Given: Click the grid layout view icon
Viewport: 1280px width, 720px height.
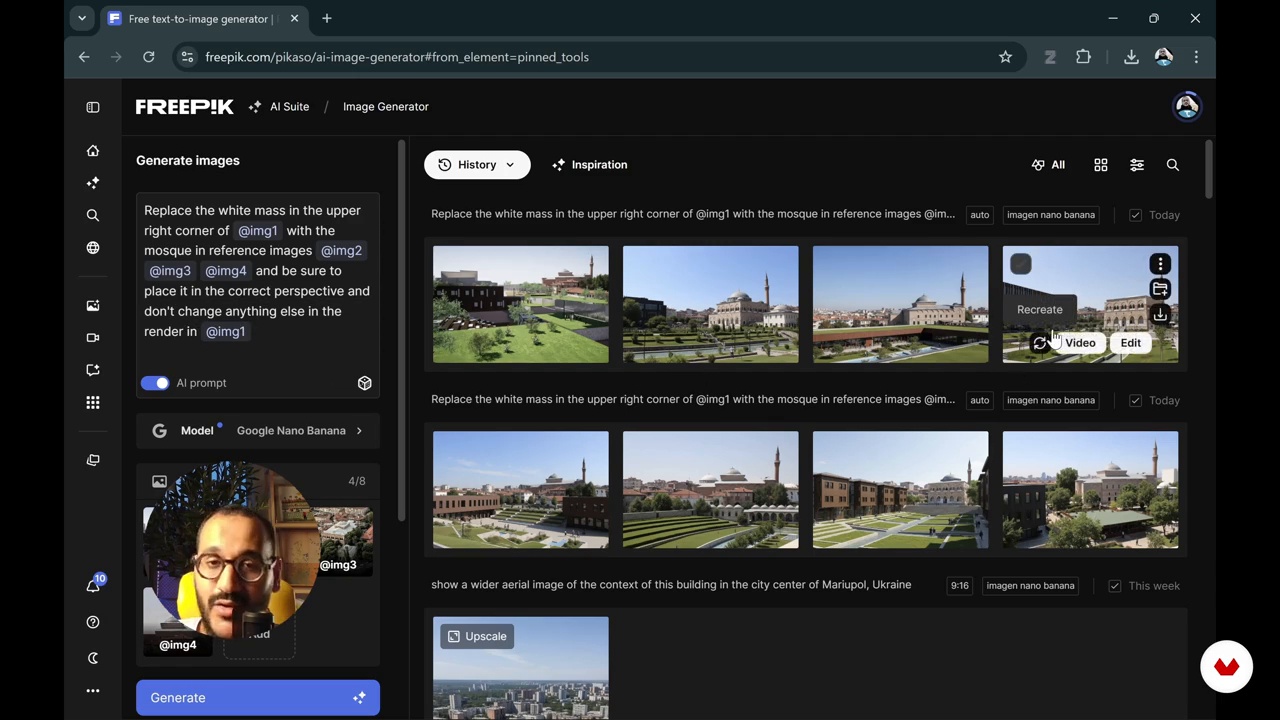Looking at the screenshot, I should (1100, 165).
